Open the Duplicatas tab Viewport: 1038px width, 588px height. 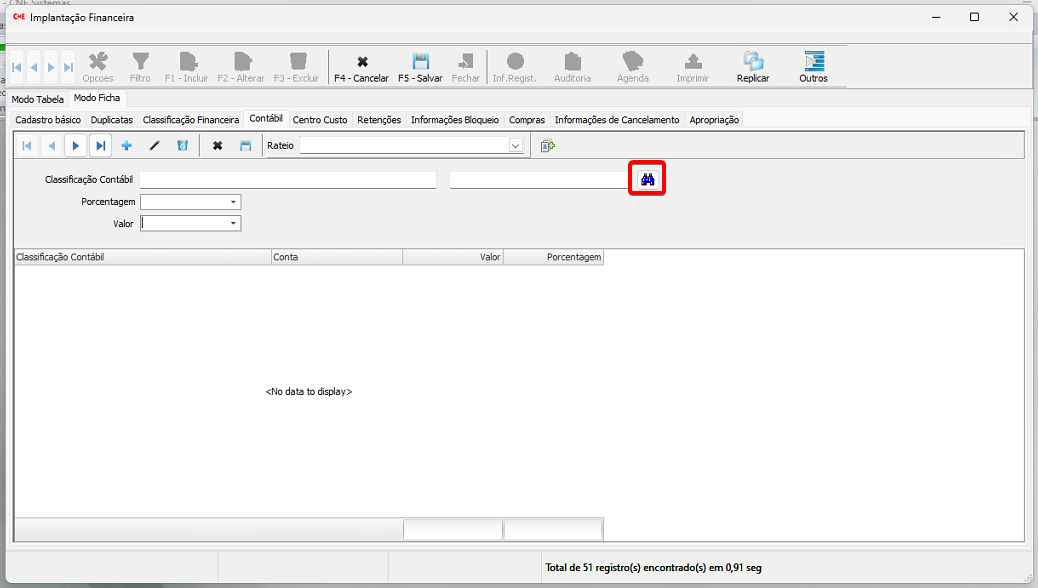click(111, 120)
